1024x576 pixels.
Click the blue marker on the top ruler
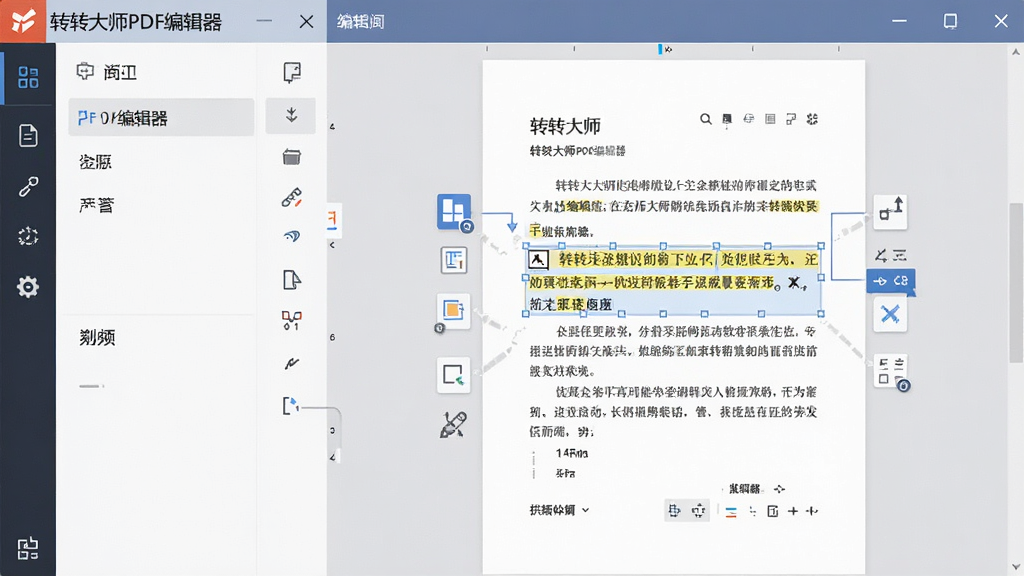pyautogui.click(x=660, y=49)
